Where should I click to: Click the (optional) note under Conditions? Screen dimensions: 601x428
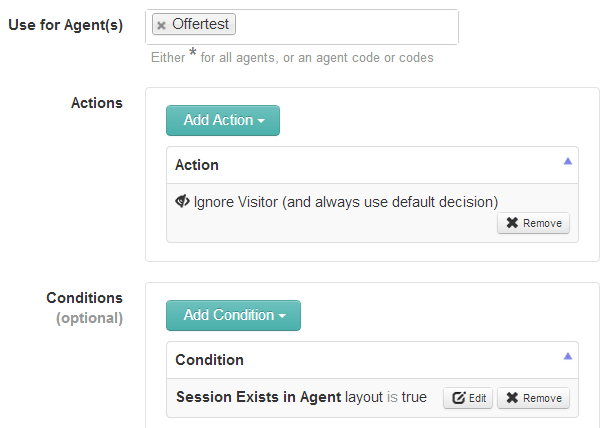click(89, 318)
